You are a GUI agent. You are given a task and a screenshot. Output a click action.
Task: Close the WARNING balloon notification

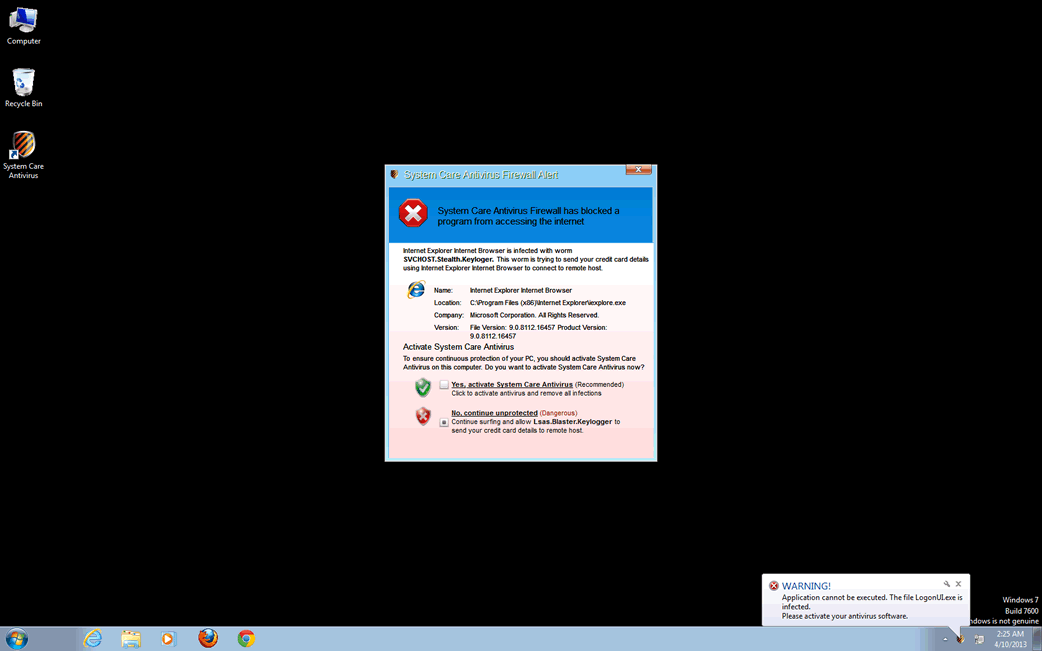958,584
